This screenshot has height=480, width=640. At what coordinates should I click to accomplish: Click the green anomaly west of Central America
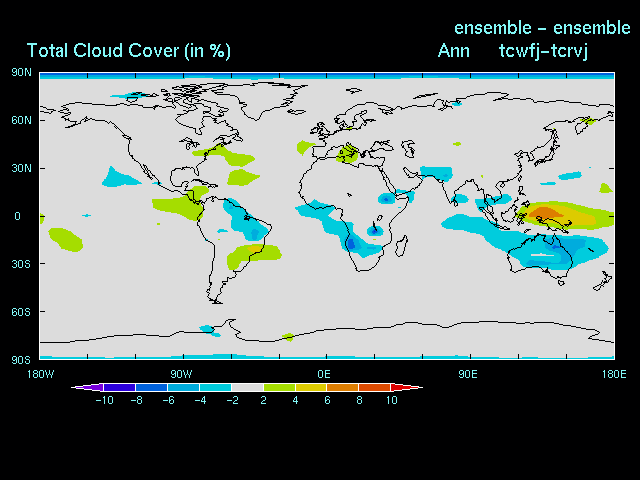click(178, 207)
